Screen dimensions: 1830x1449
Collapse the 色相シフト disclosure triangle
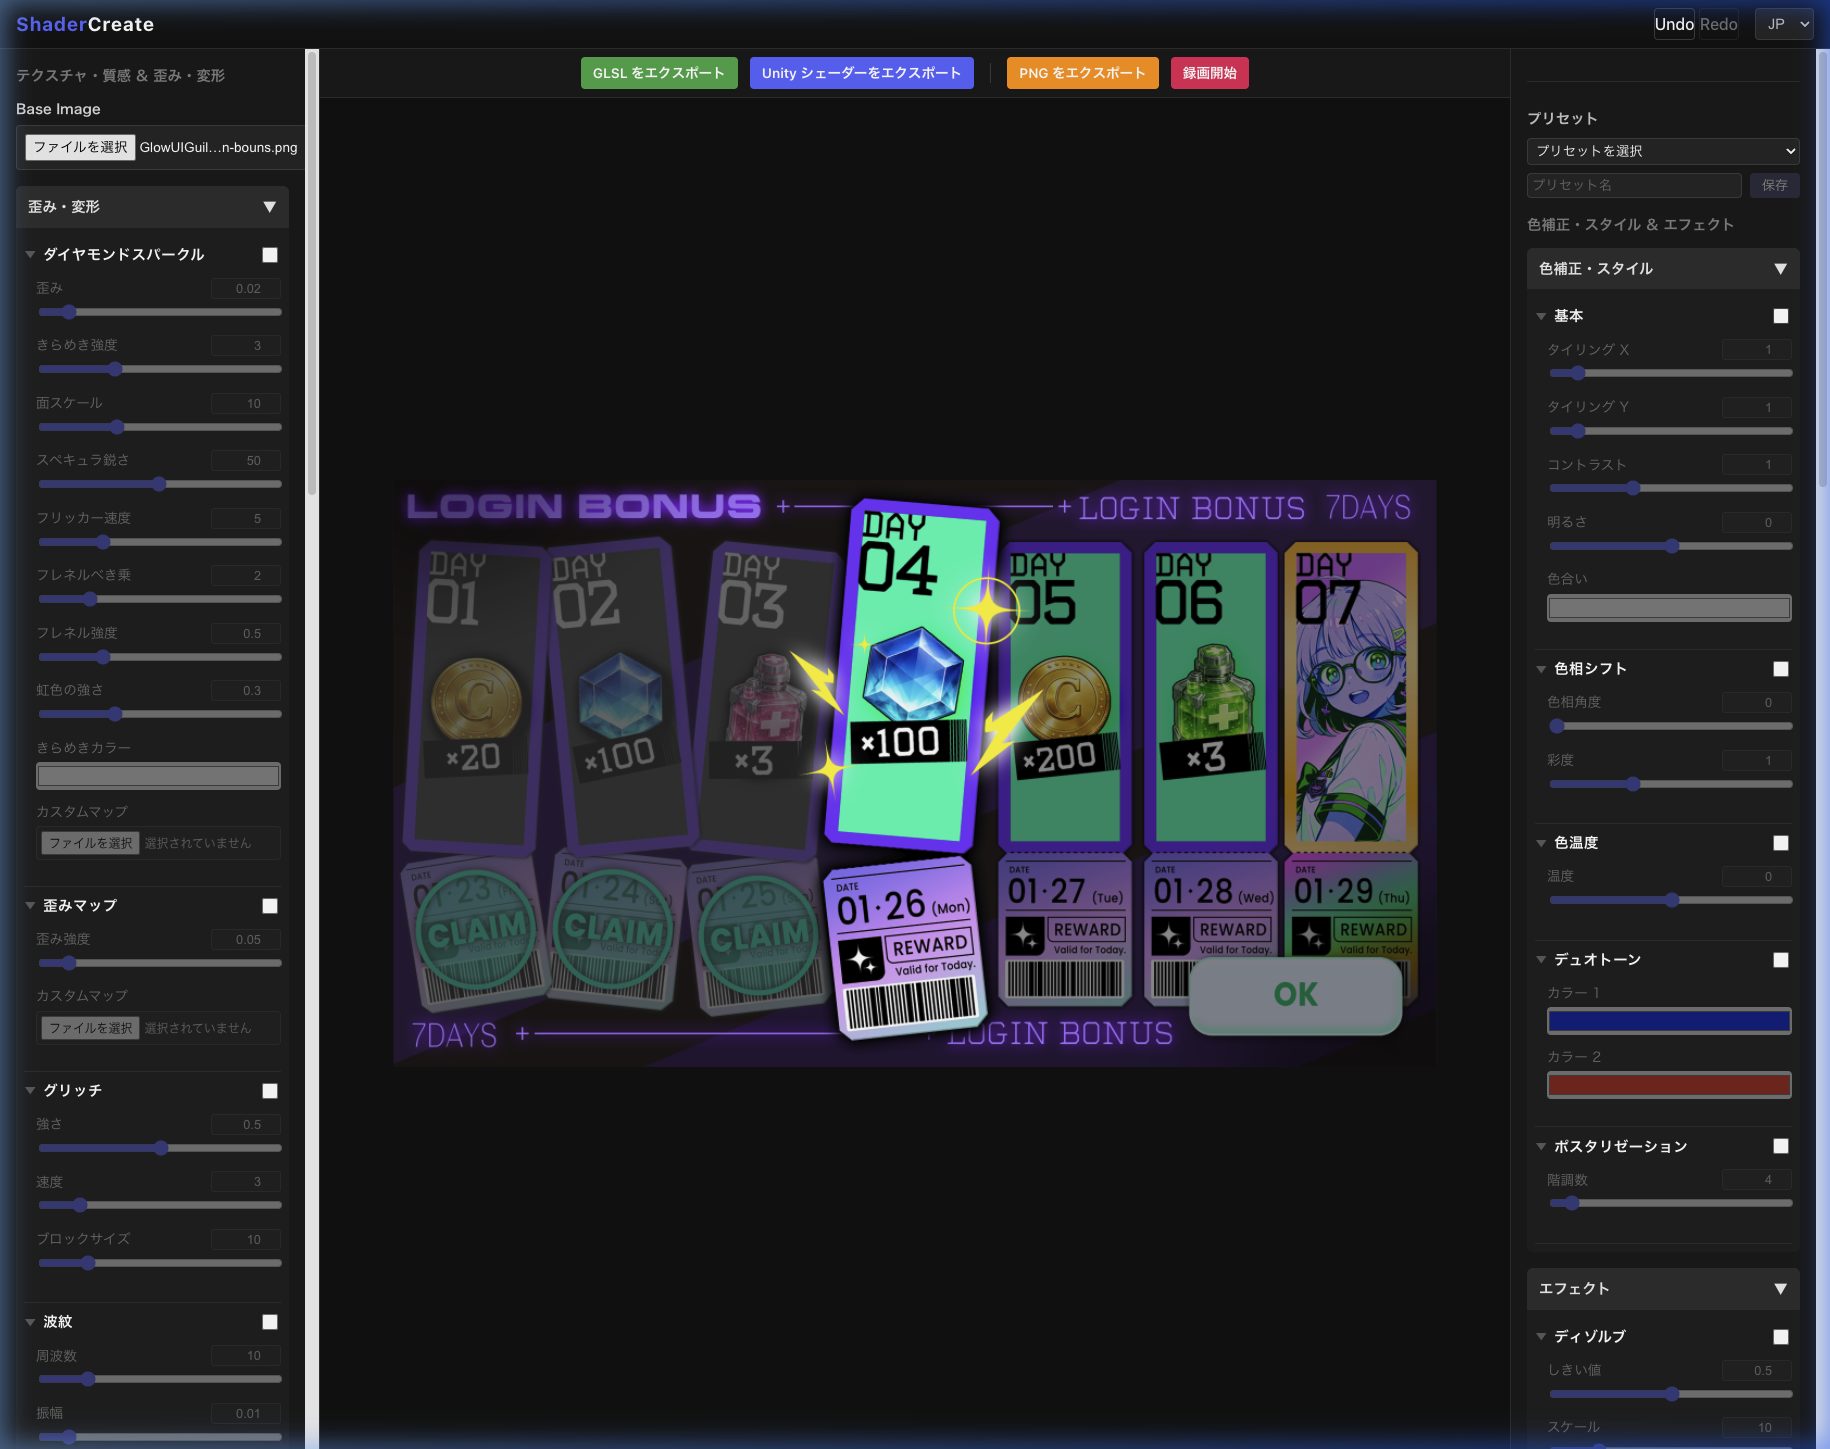pos(1541,669)
